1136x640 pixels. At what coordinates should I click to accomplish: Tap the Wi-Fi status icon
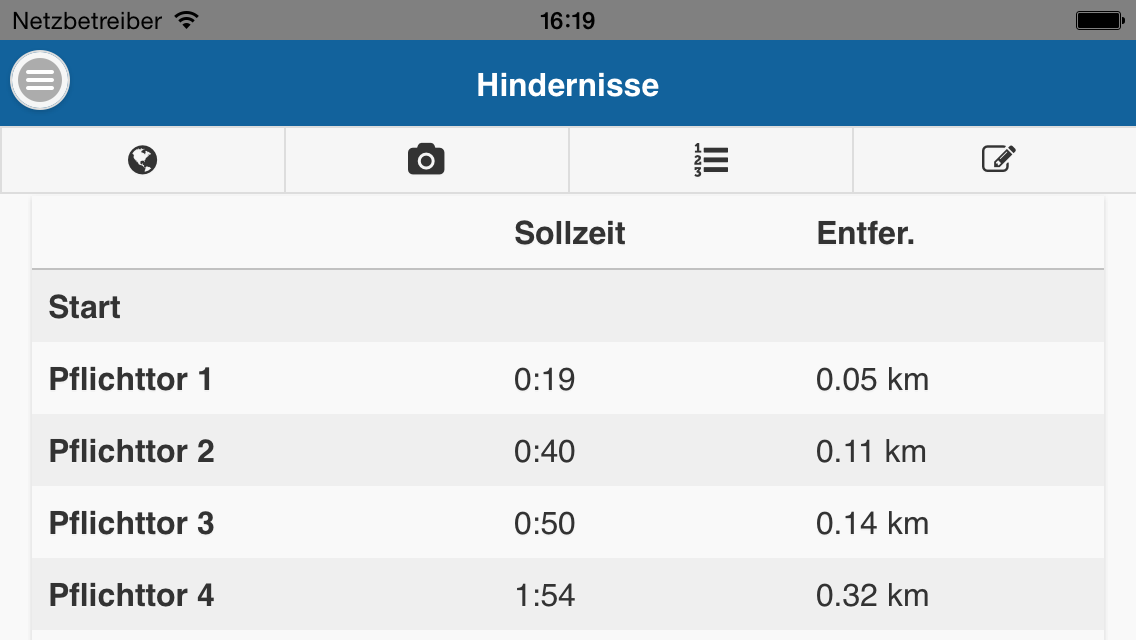(186, 20)
